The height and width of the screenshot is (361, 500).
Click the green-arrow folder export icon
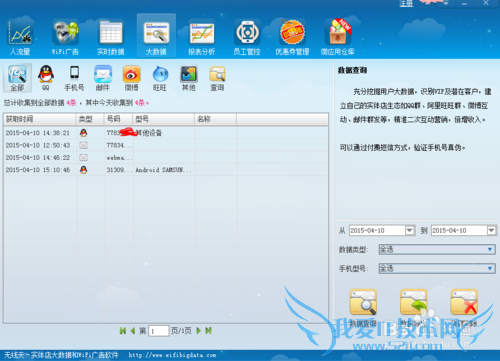[x=413, y=303]
